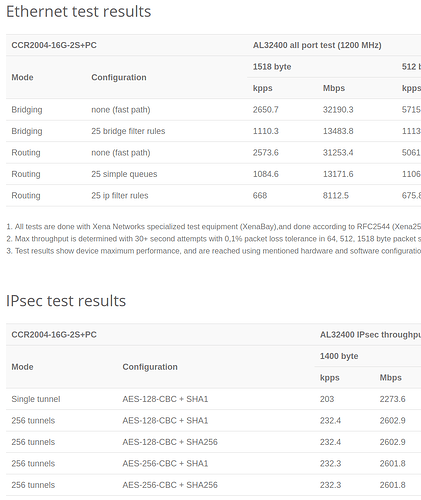Click the Max throughput footnote line
The width and height of the screenshot is (421, 500).
213,239
